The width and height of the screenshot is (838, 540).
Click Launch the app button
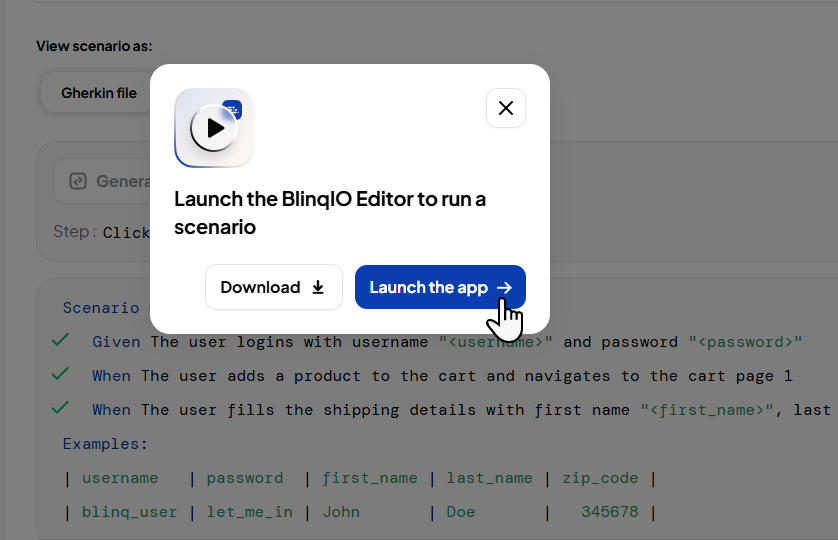coord(440,287)
